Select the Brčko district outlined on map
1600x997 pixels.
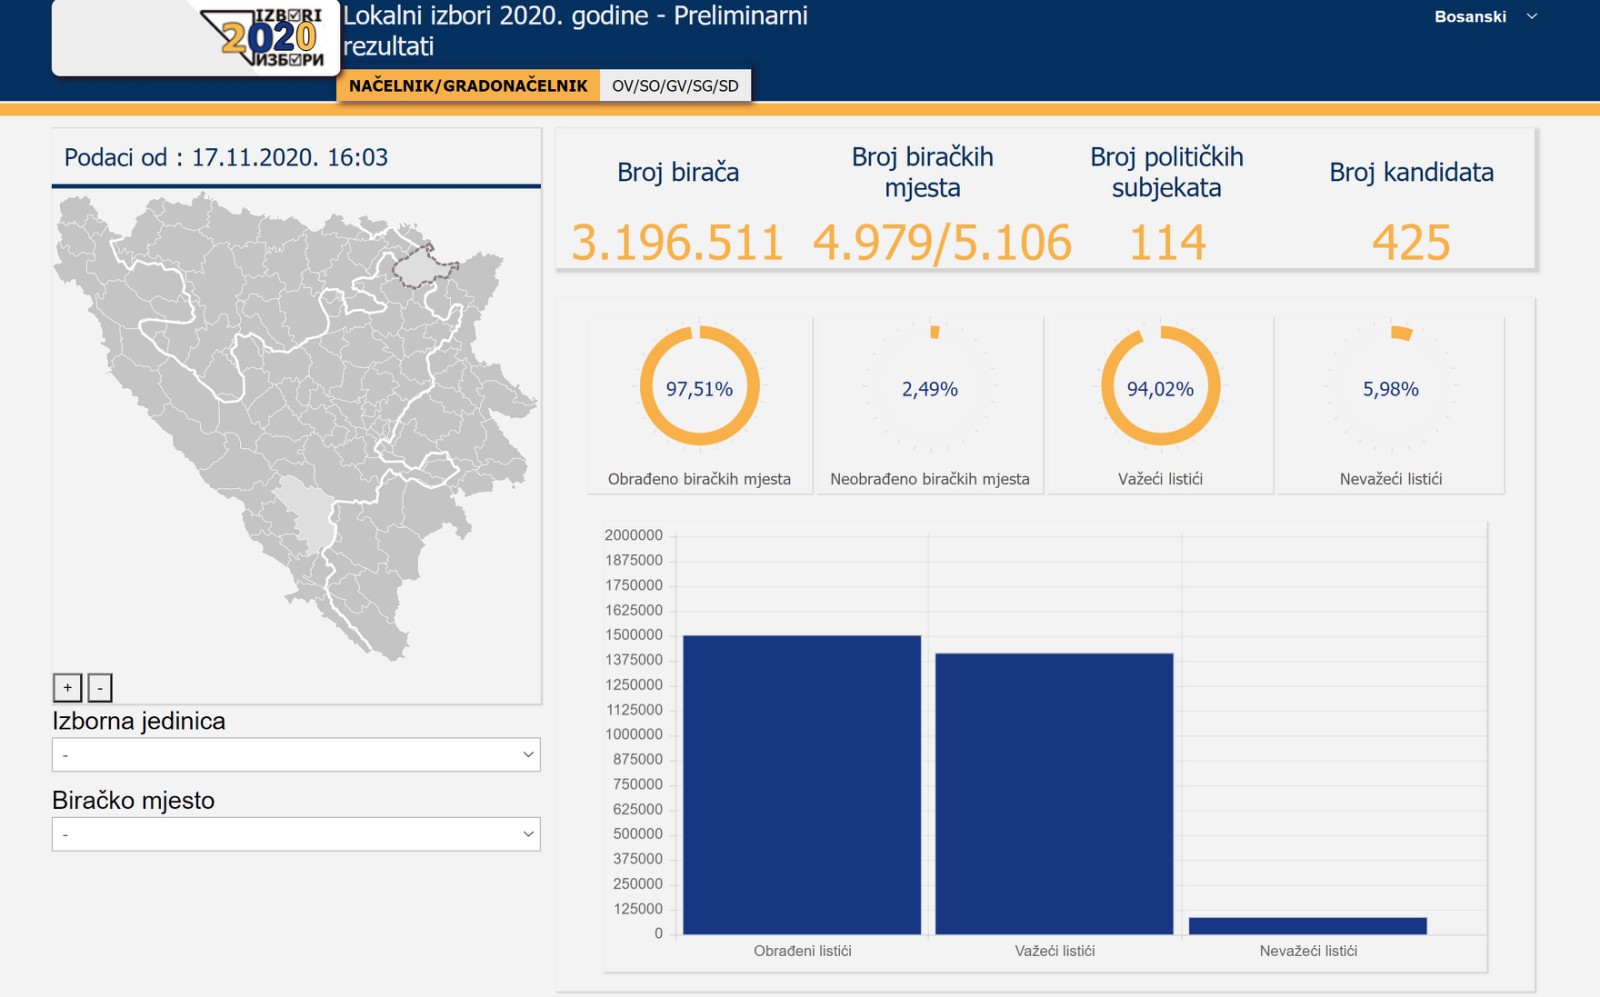pos(421,267)
